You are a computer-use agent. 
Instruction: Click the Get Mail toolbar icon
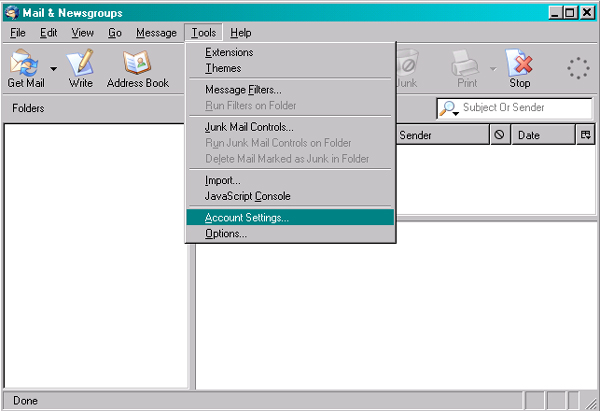tap(22, 65)
